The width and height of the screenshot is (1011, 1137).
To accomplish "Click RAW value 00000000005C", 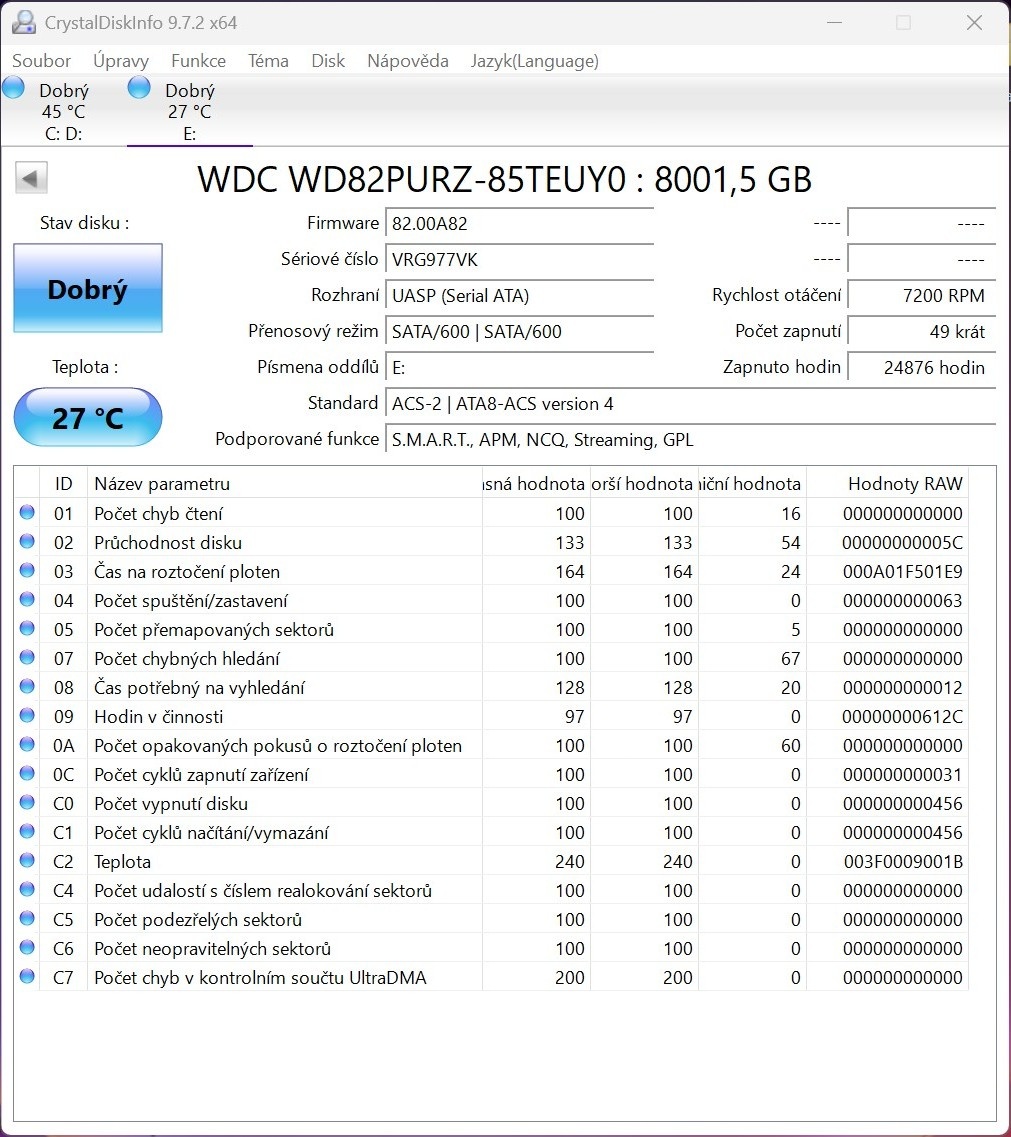I will tap(902, 542).
